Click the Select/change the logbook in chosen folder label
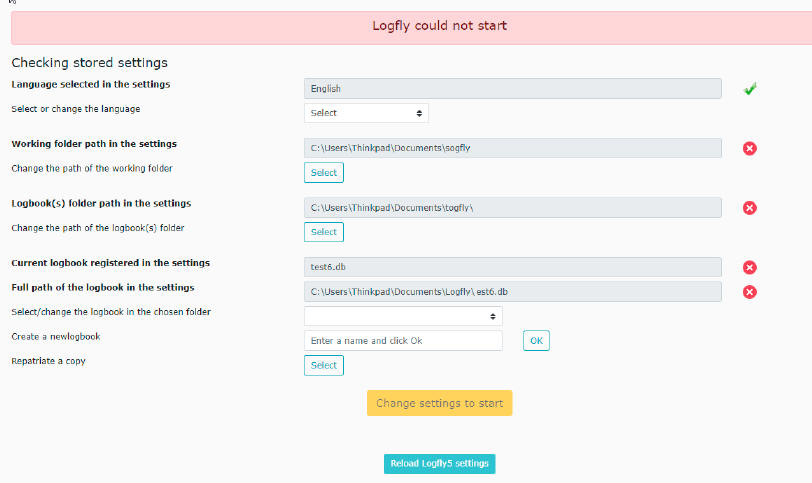This screenshot has width=812, height=483. [x=111, y=312]
